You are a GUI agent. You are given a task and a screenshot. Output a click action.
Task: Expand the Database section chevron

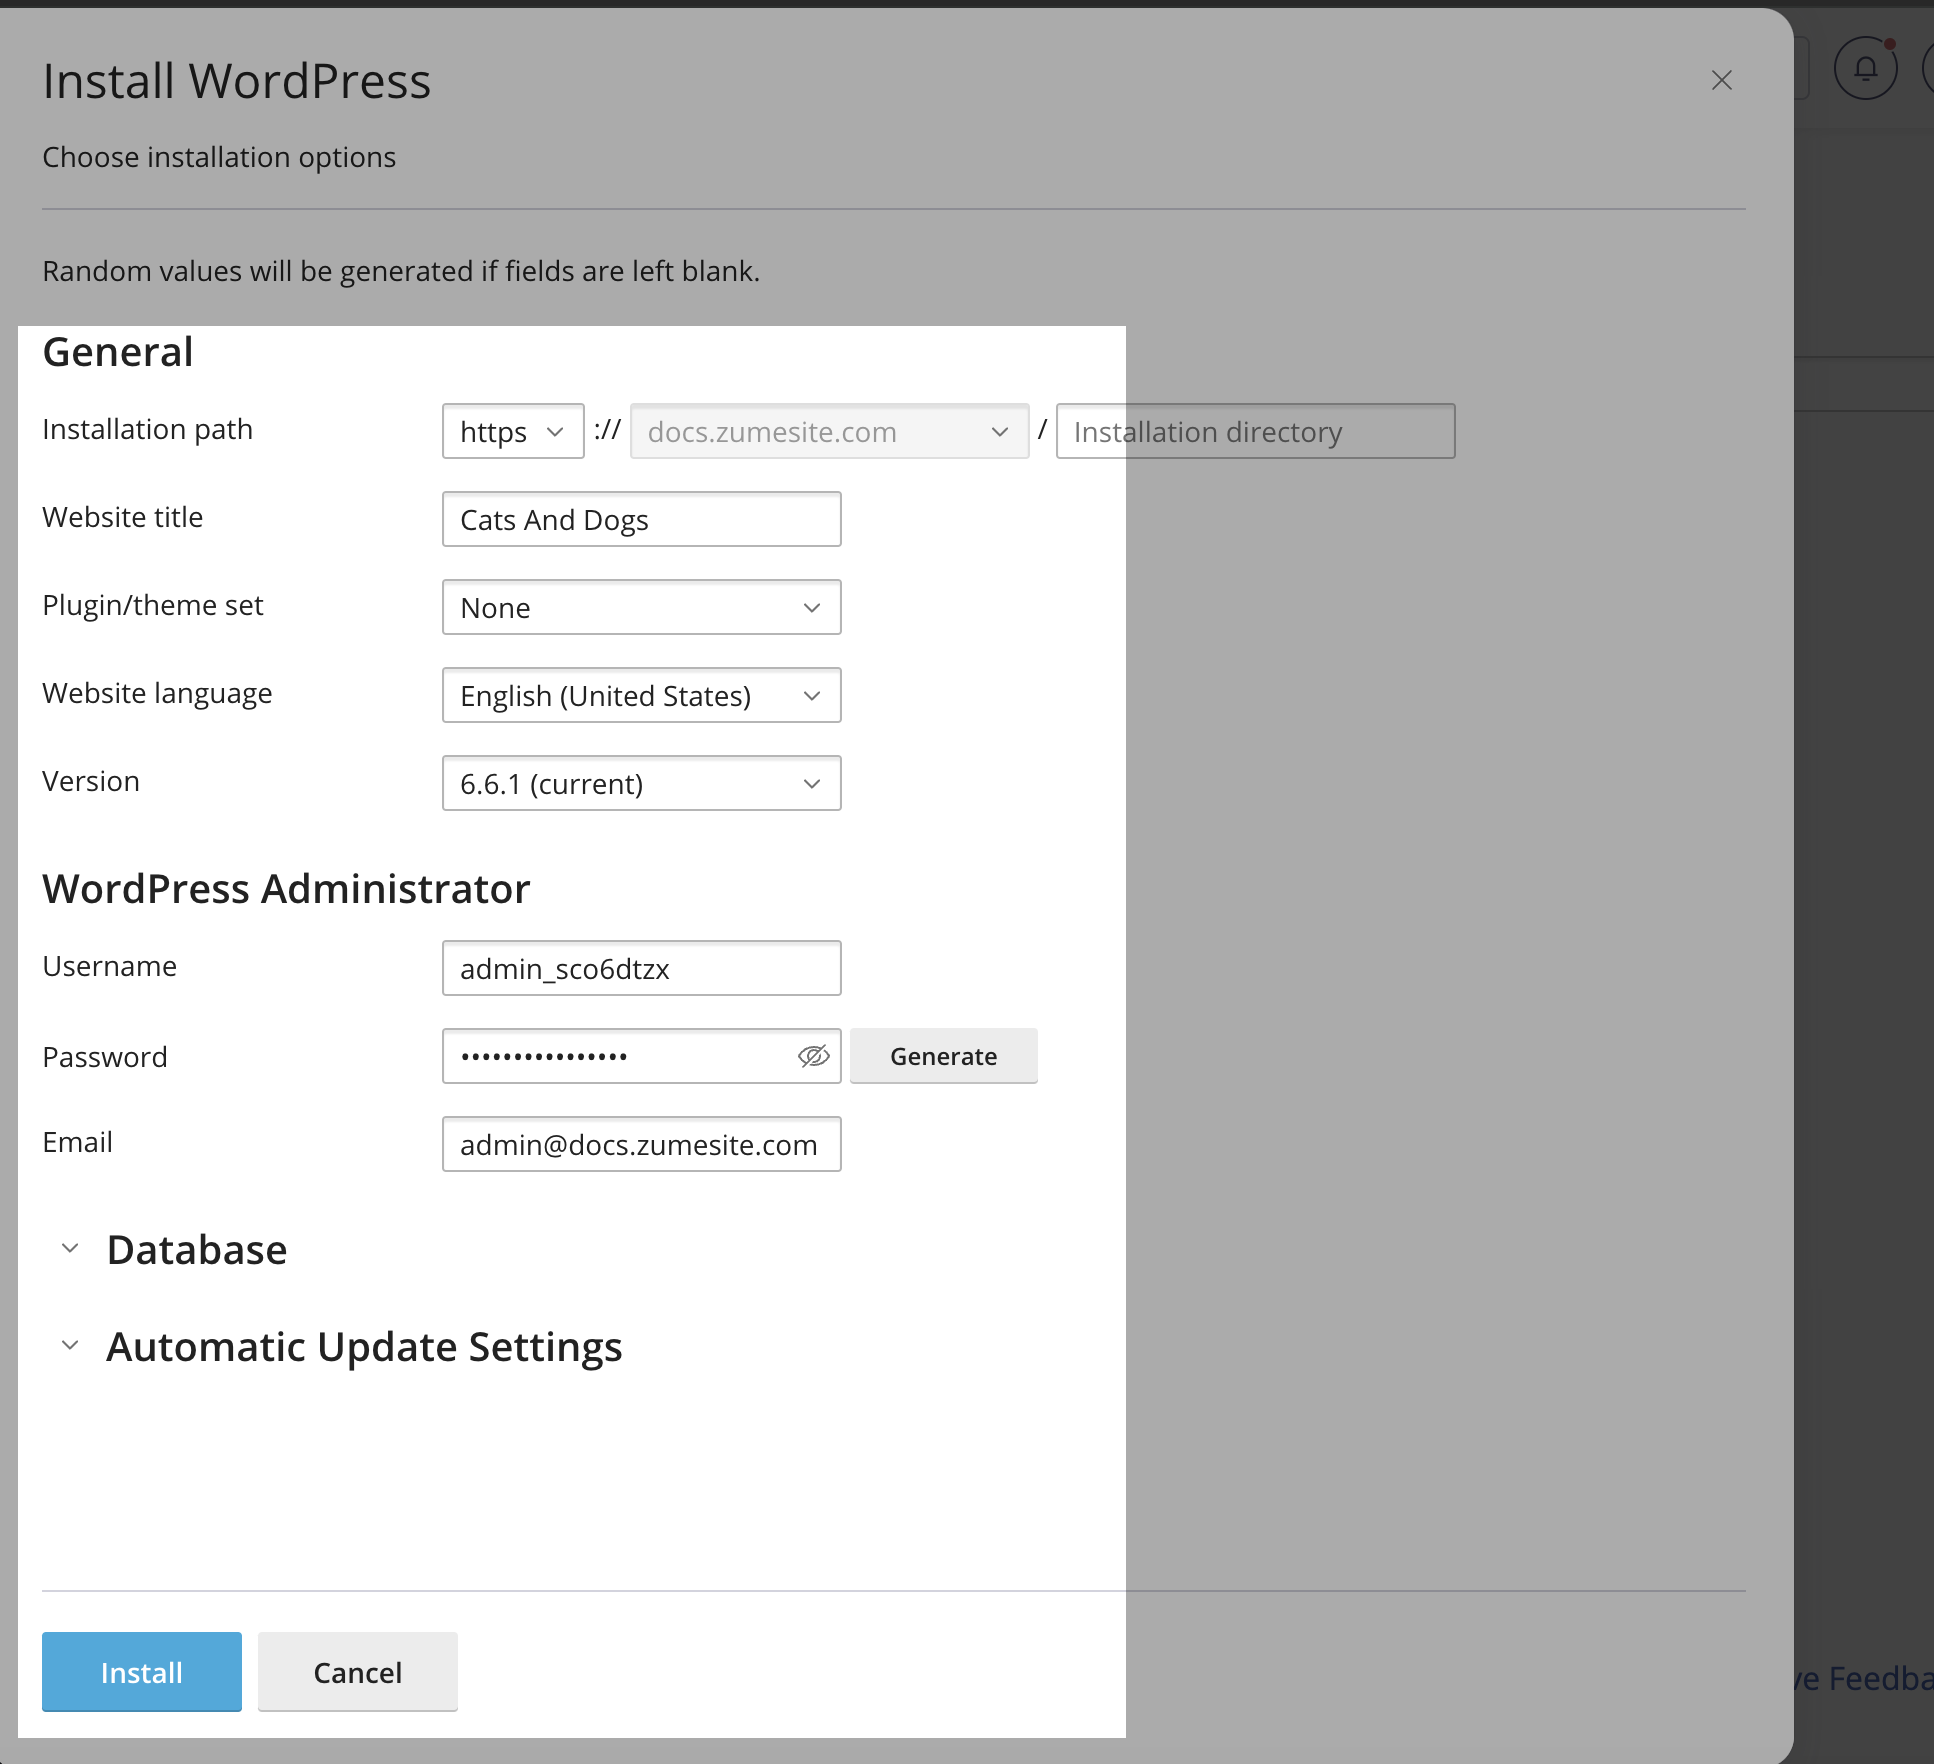pyautogui.click(x=70, y=1248)
